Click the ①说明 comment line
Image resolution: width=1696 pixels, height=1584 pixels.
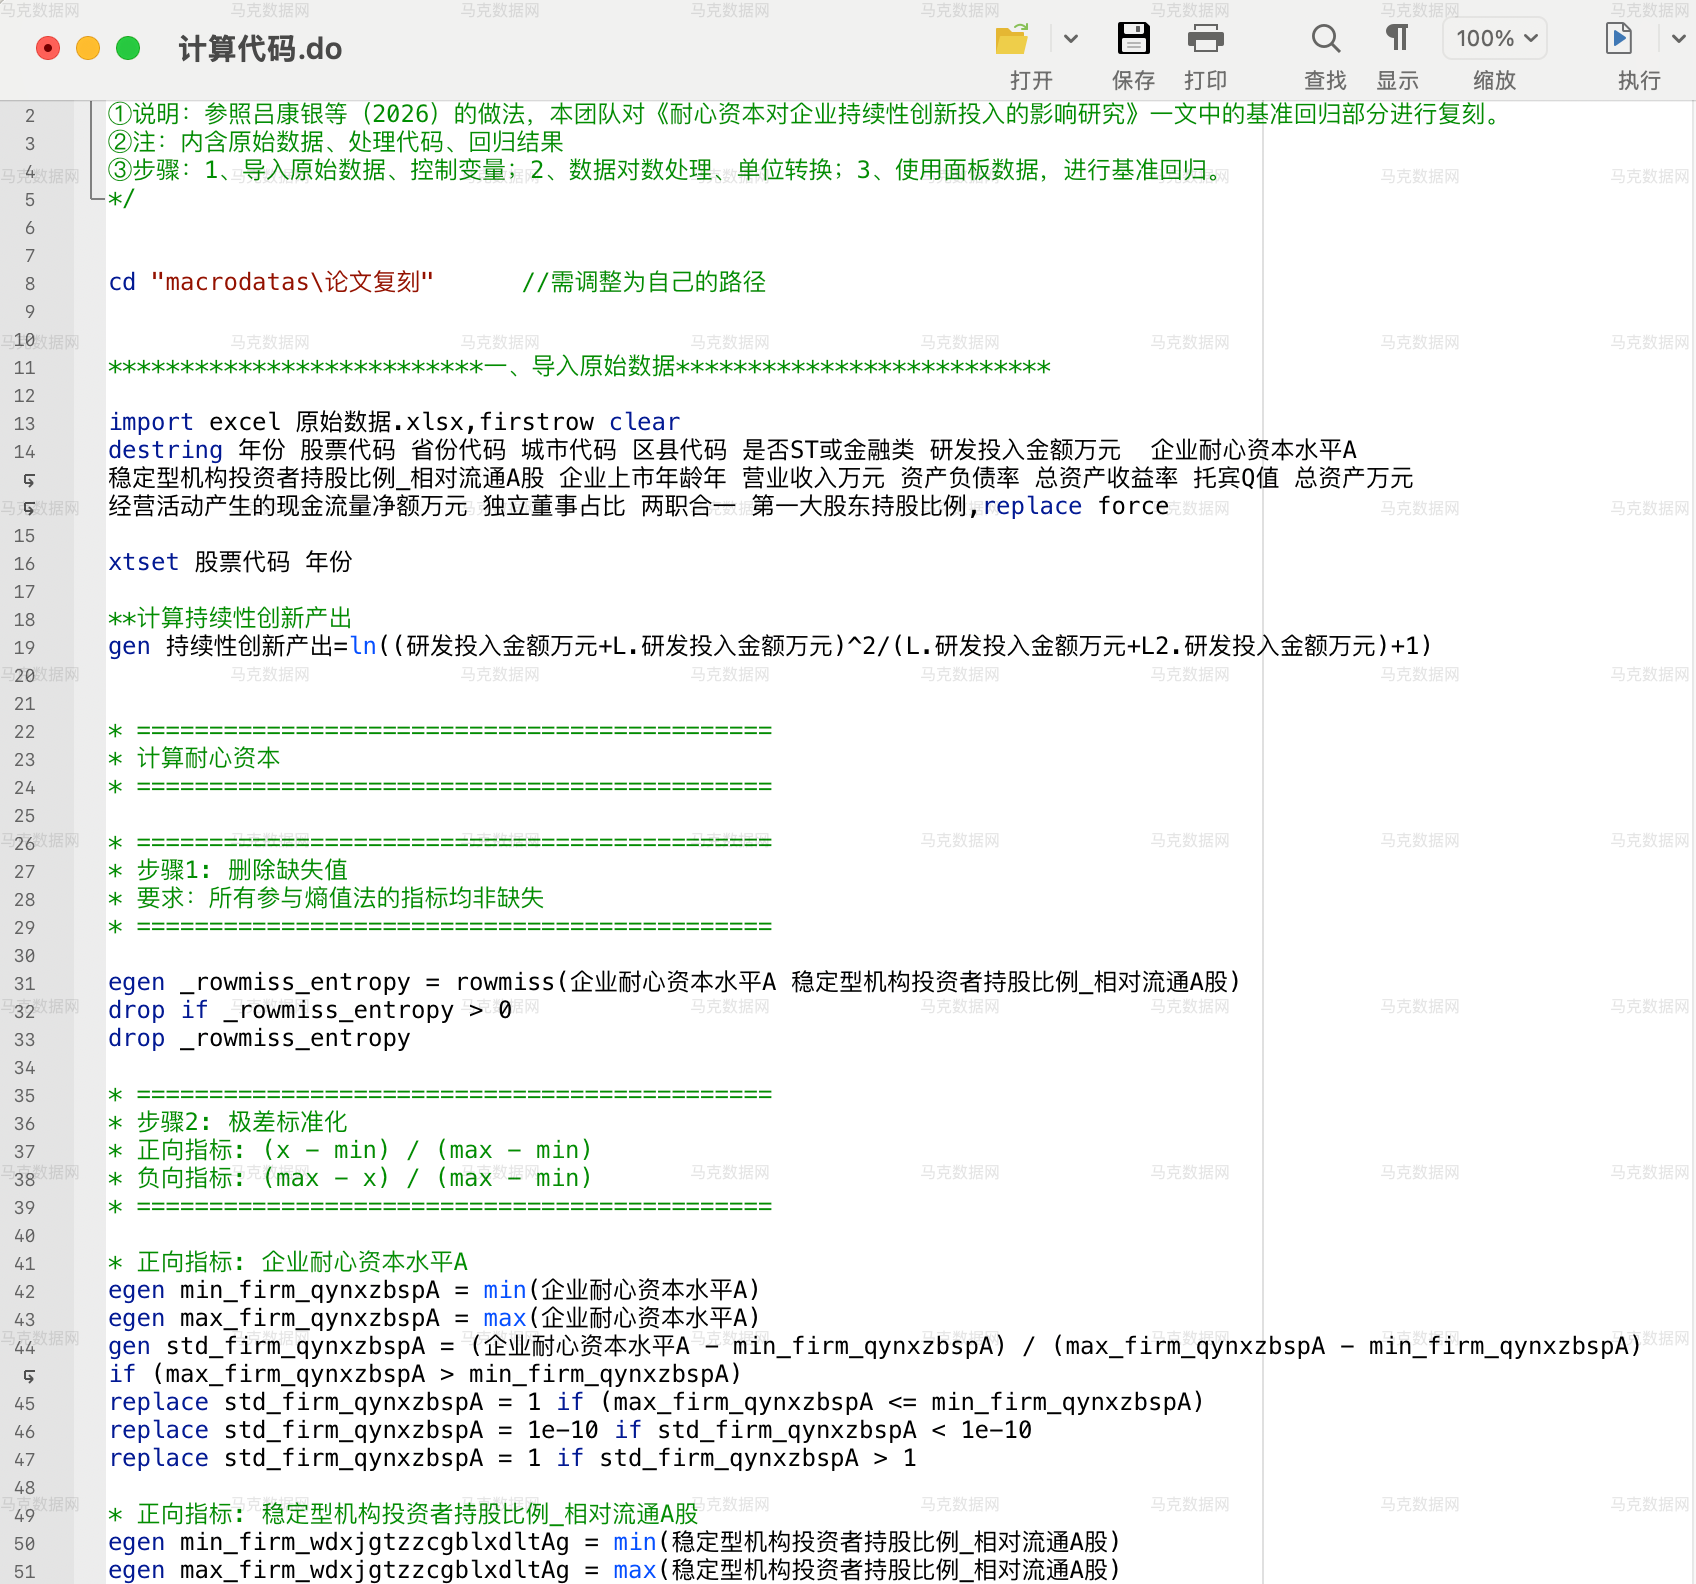(807, 114)
